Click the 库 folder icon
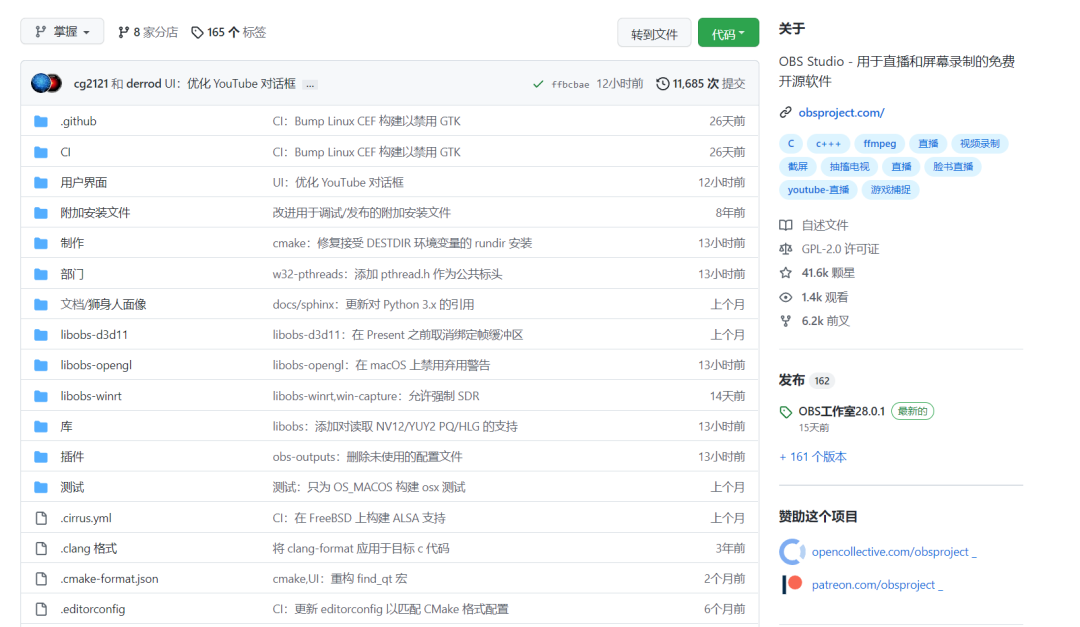 click(41, 426)
